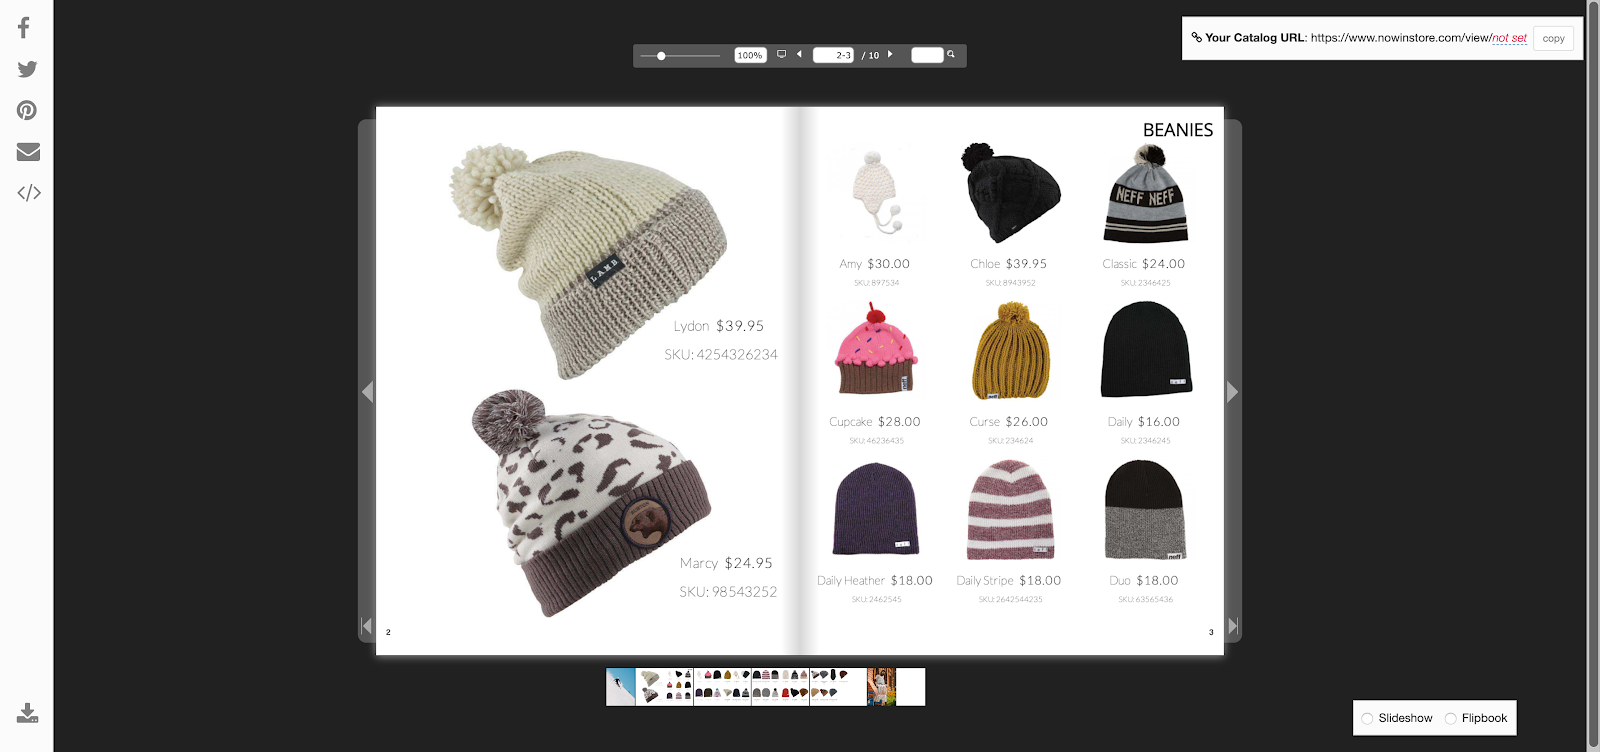
Task: Click the page number input field showing 2-3
Action: (832, 55)
